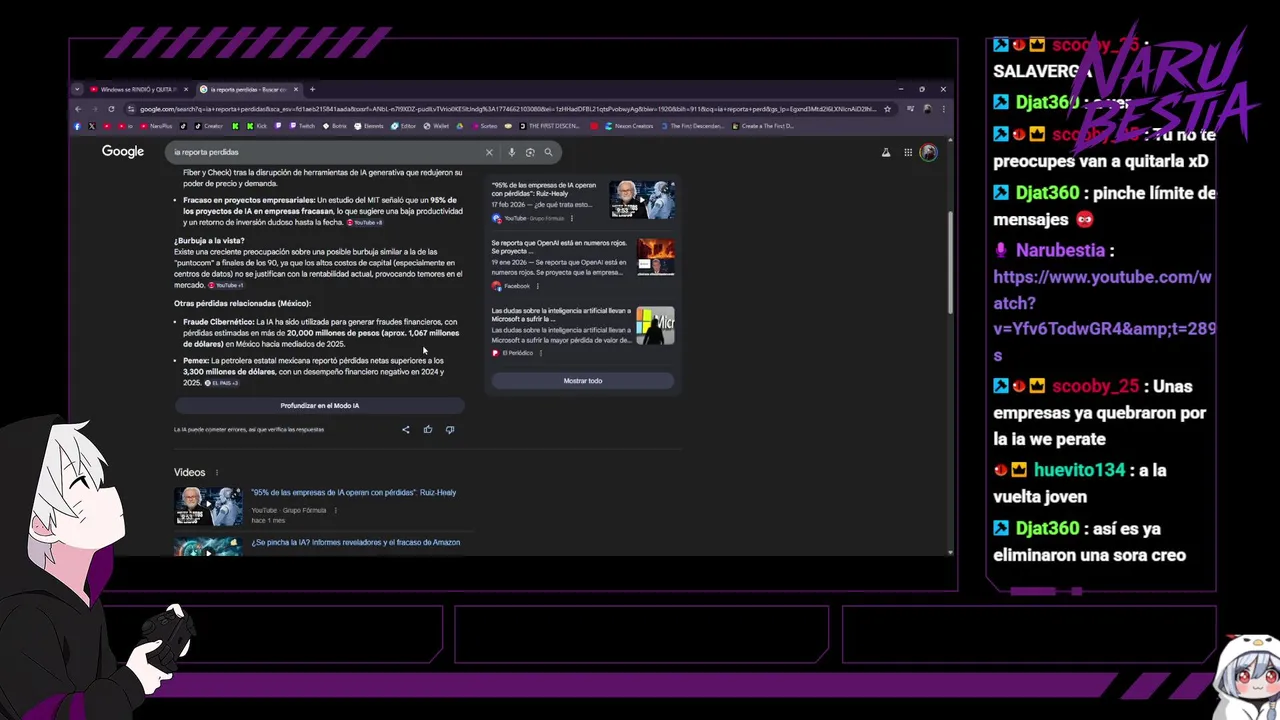Focus the Google search input field
Image resolution: width=1280 pixels, height=720 pixels.
(325, 152)
